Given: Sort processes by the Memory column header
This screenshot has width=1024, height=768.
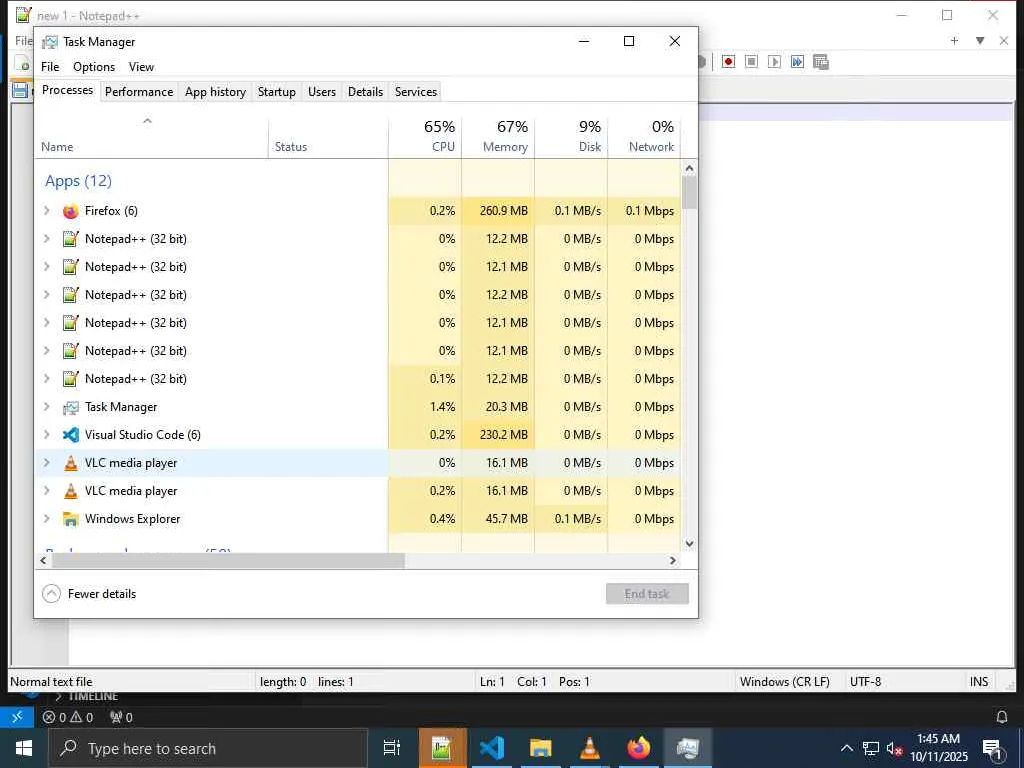Looking at the screenshot, I should [x=498, y=136].
